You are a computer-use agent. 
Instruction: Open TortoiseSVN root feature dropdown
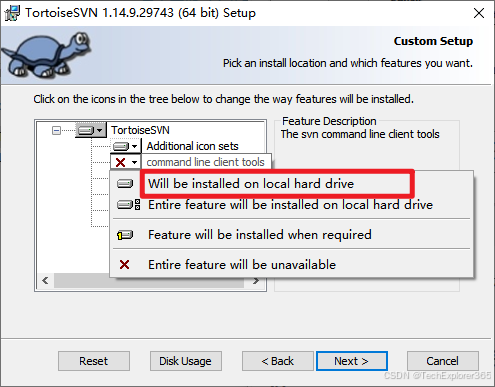click(90, 130)
